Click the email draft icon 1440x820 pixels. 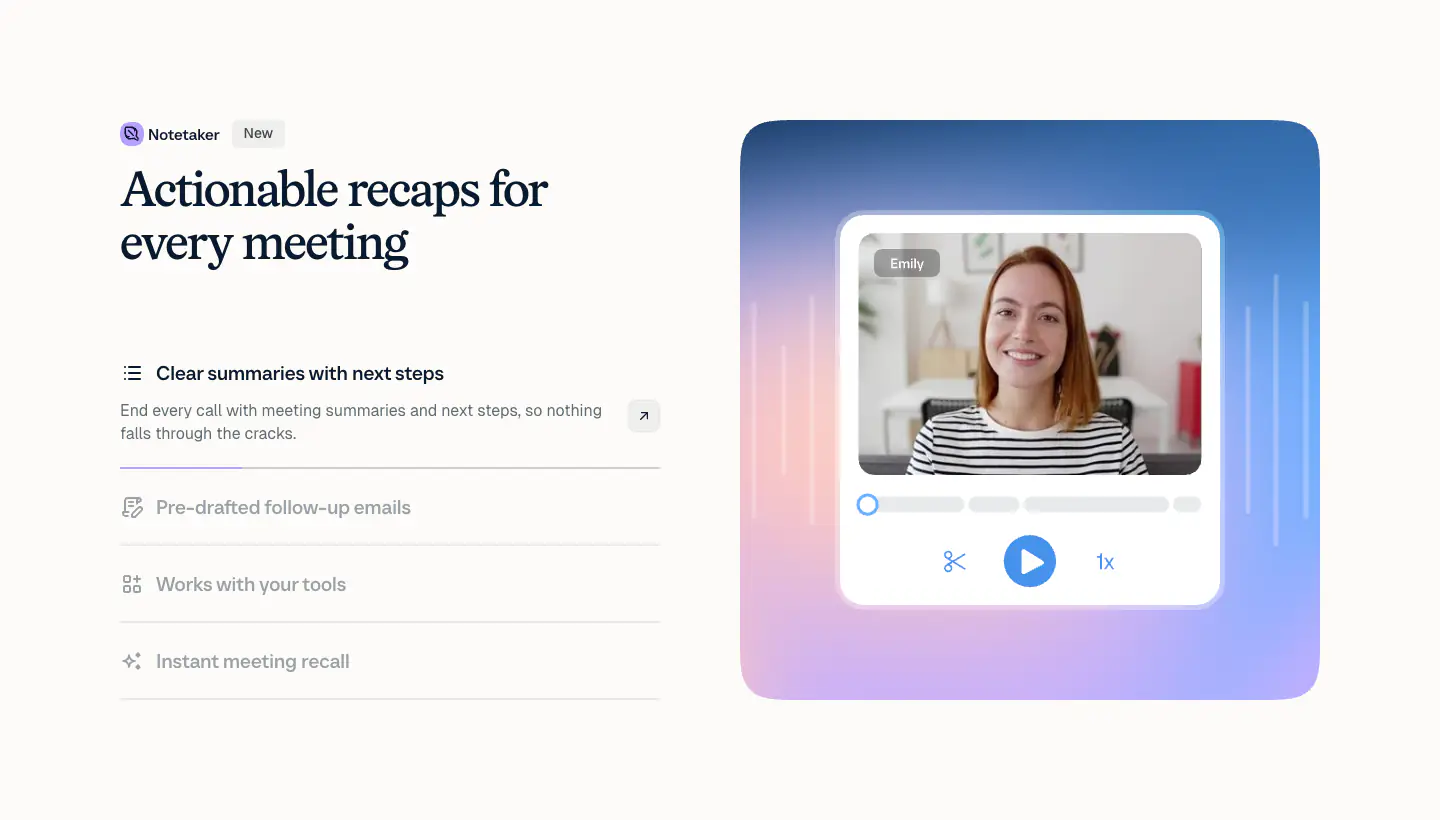[132, 507]
